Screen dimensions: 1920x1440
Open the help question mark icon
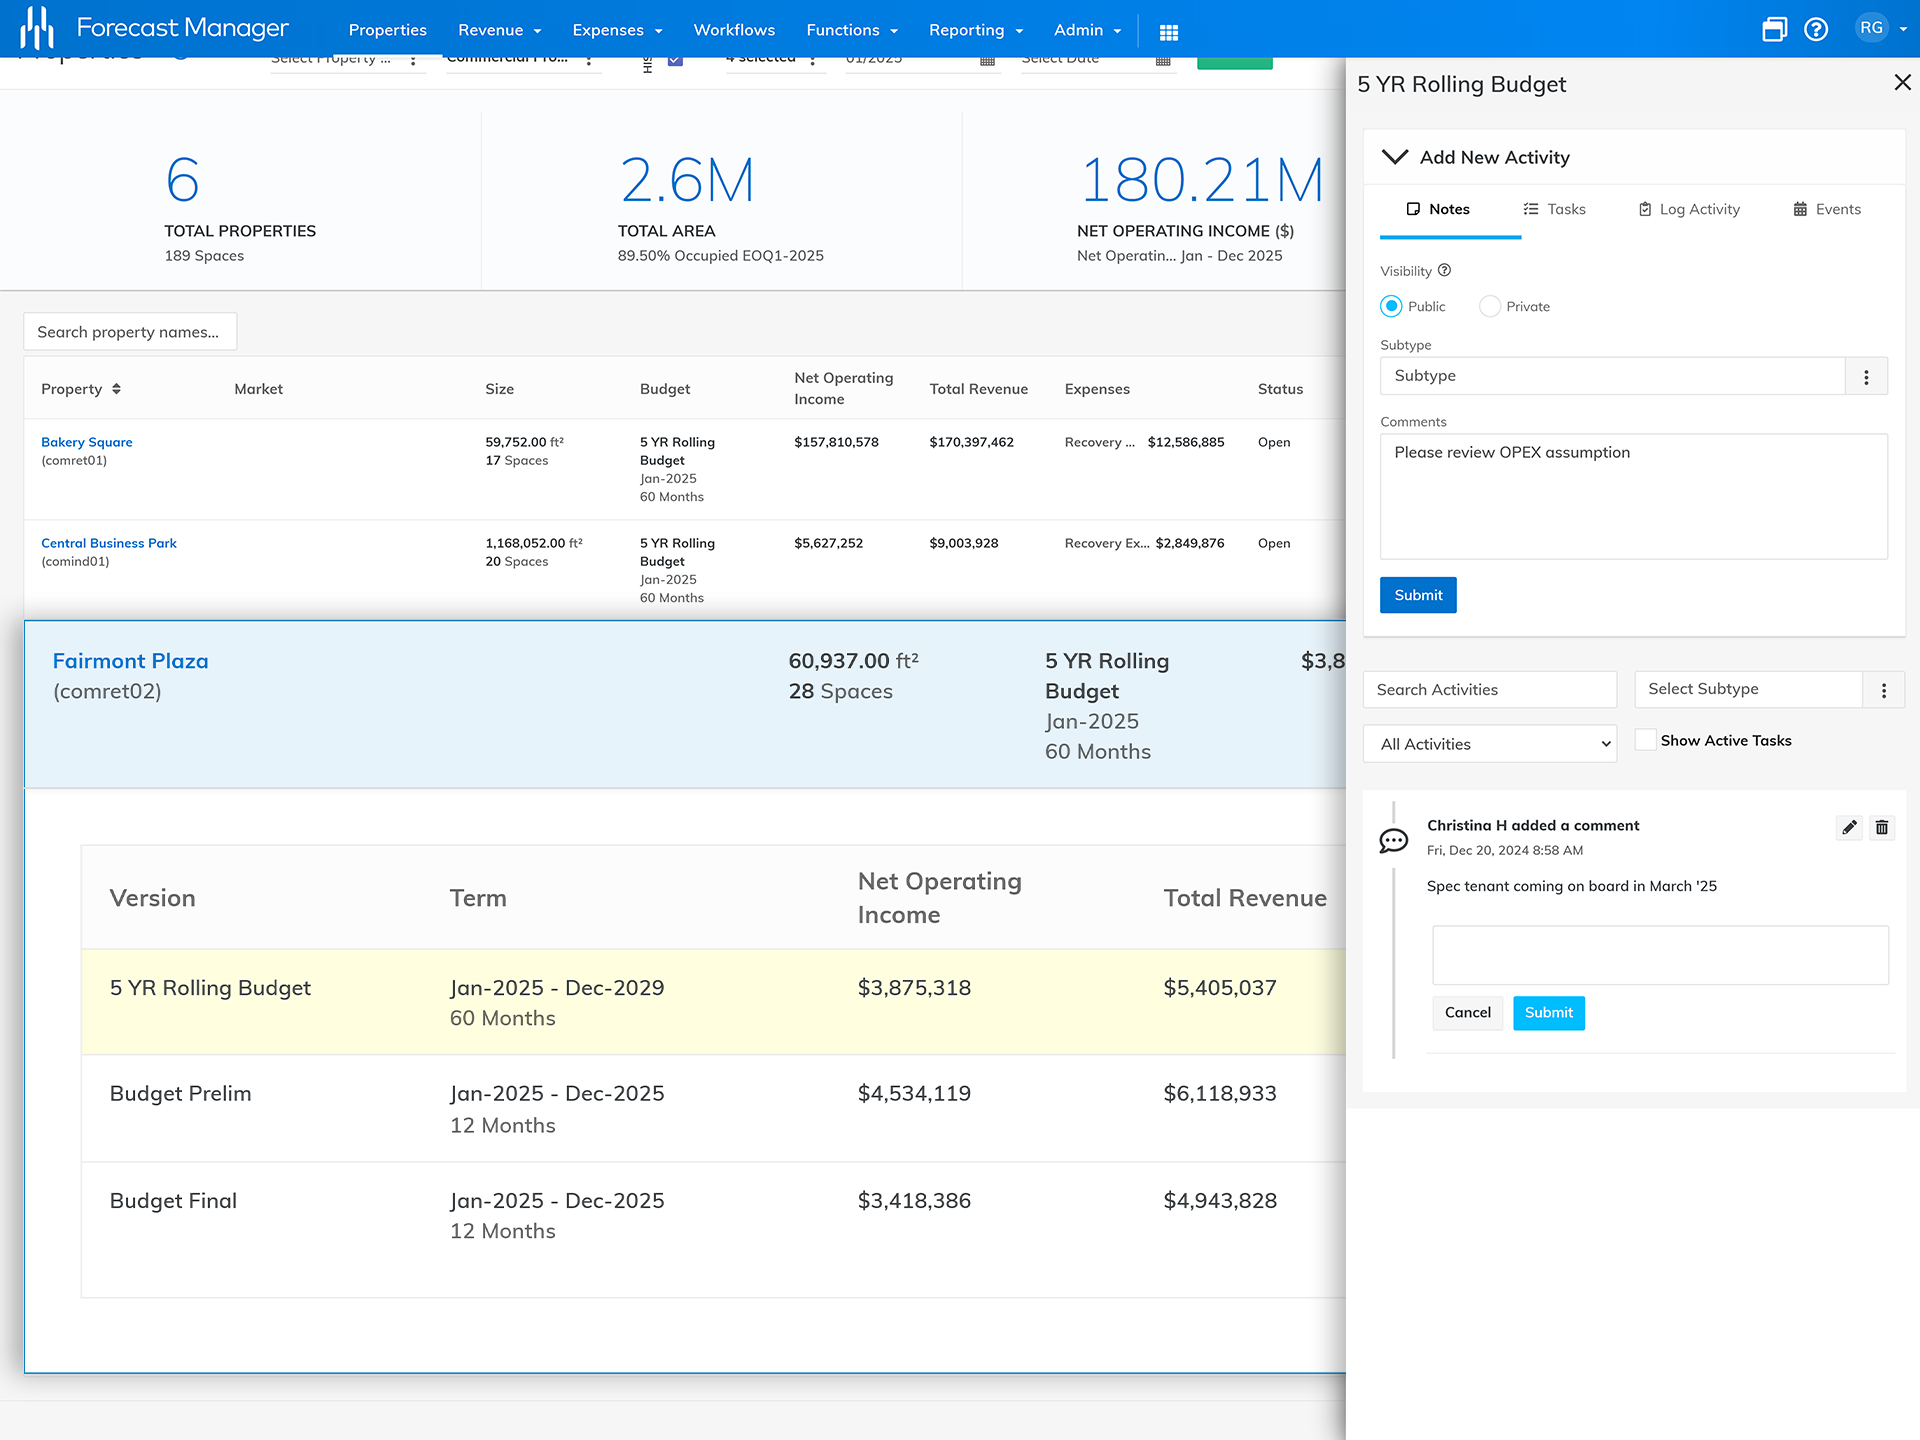pos(1815,29)
